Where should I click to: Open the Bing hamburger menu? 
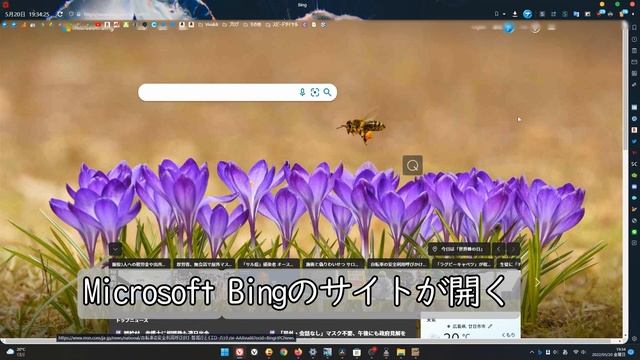(552, 27)
